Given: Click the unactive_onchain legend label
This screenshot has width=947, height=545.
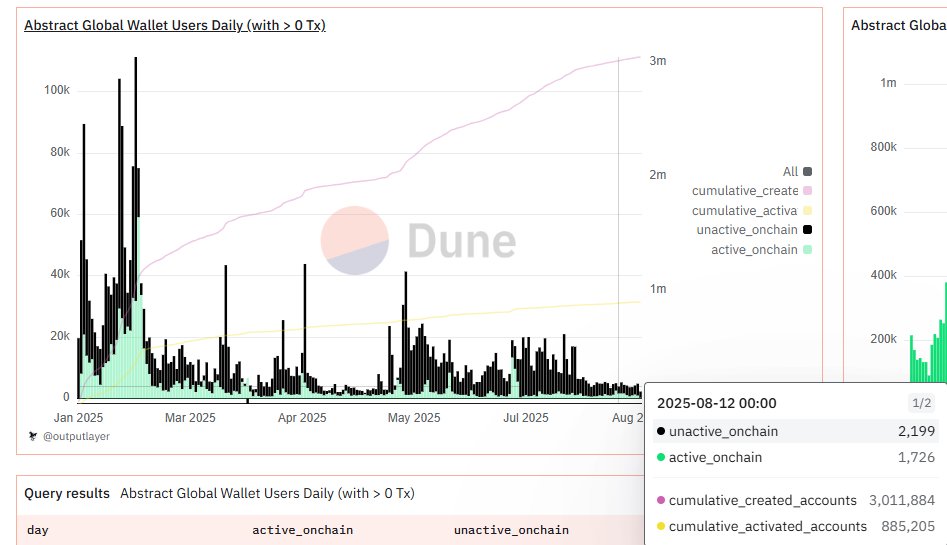Looking at the screenshot, I should (747, 230).
